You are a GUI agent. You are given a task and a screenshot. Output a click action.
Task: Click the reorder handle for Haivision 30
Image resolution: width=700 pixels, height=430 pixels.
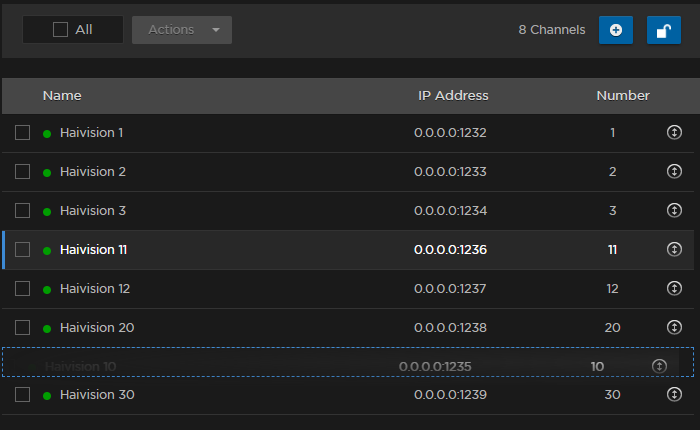674,394
